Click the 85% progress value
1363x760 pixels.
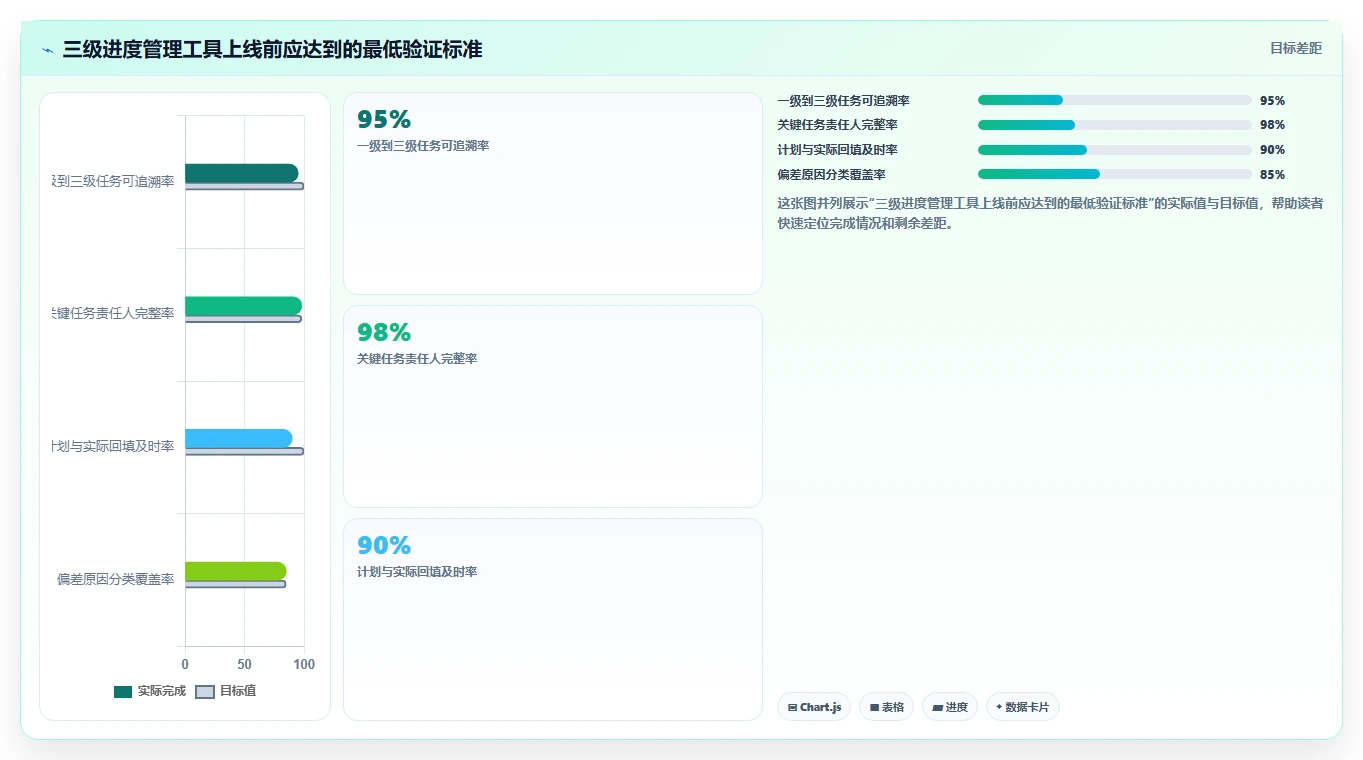pos(1273,175)
